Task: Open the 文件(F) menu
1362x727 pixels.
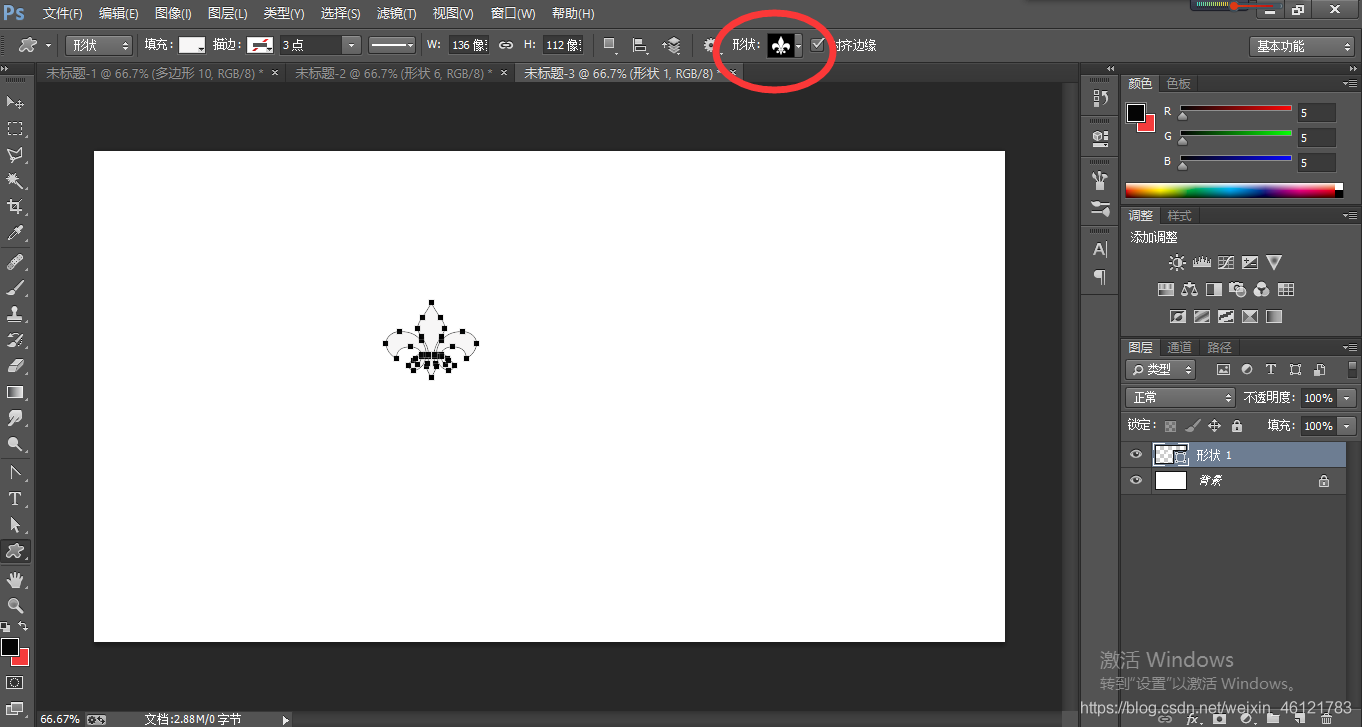Action: [63, 14]
